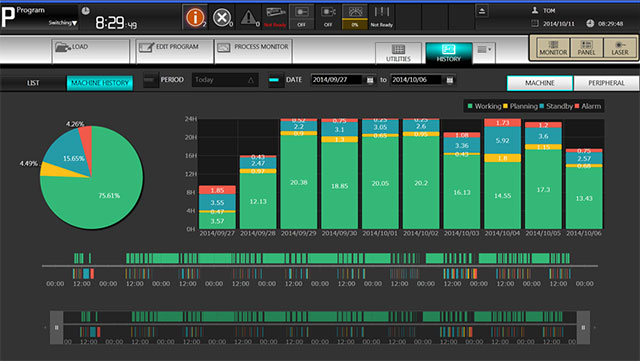Click the 17.3 working segment for 2014/10/05
Screen dimensions: 640x361
pyautogui.click(x=543, y=189)
